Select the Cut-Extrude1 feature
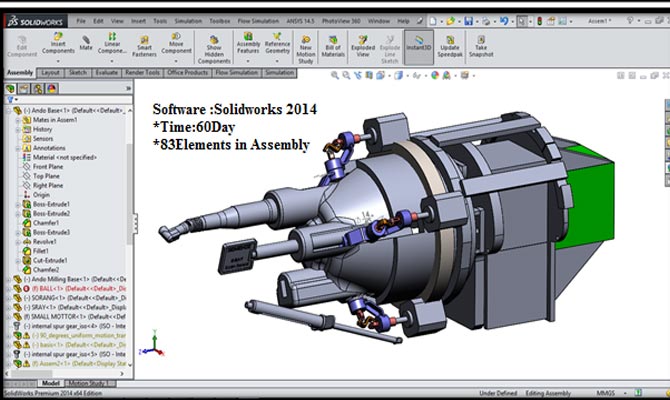The image size is (670, 400). pos(50,260)
